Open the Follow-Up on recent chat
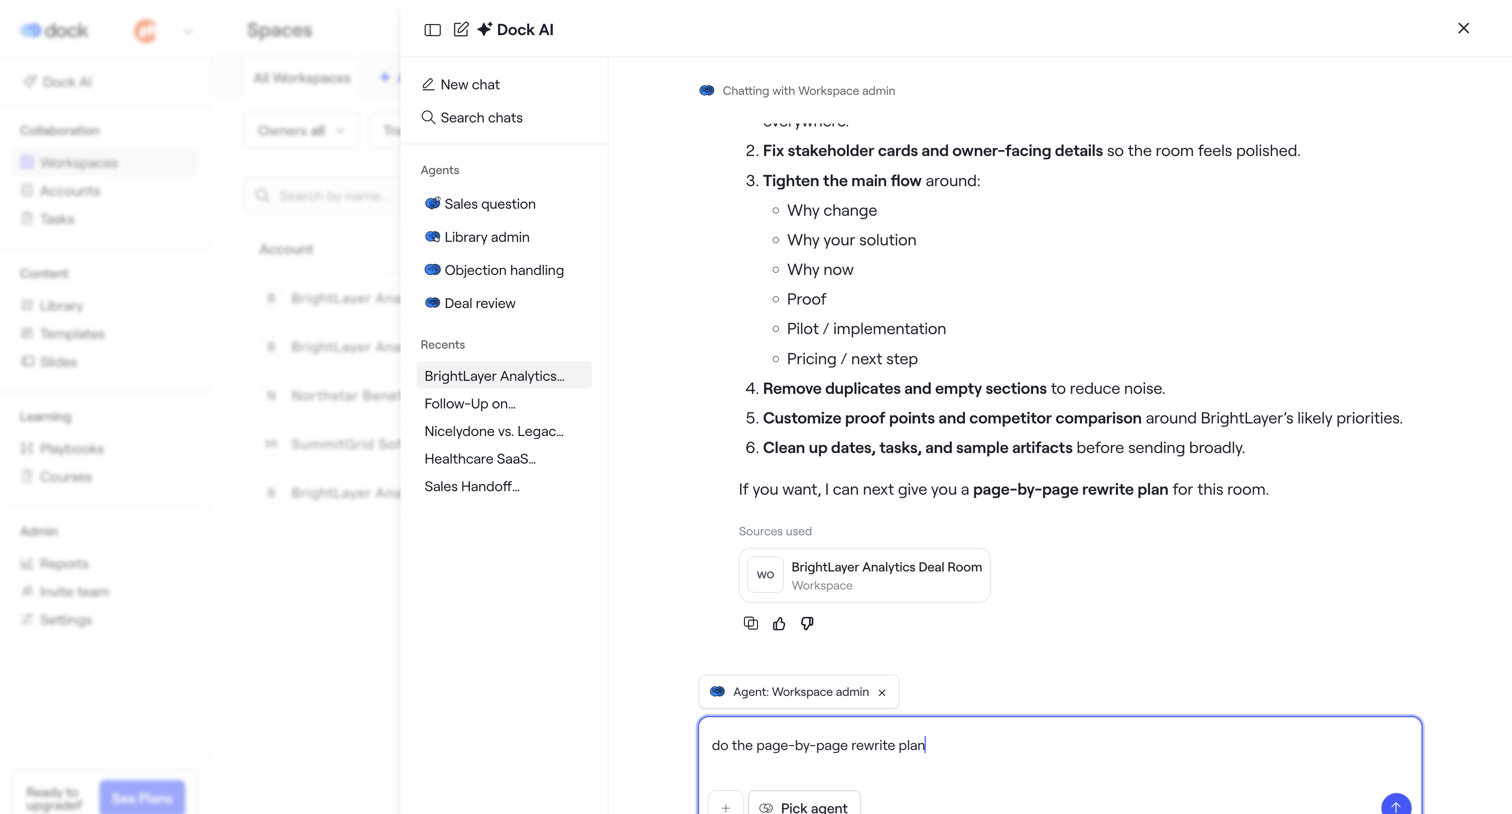The height and width of the screenshot is (814, 1512). [470, 404]
